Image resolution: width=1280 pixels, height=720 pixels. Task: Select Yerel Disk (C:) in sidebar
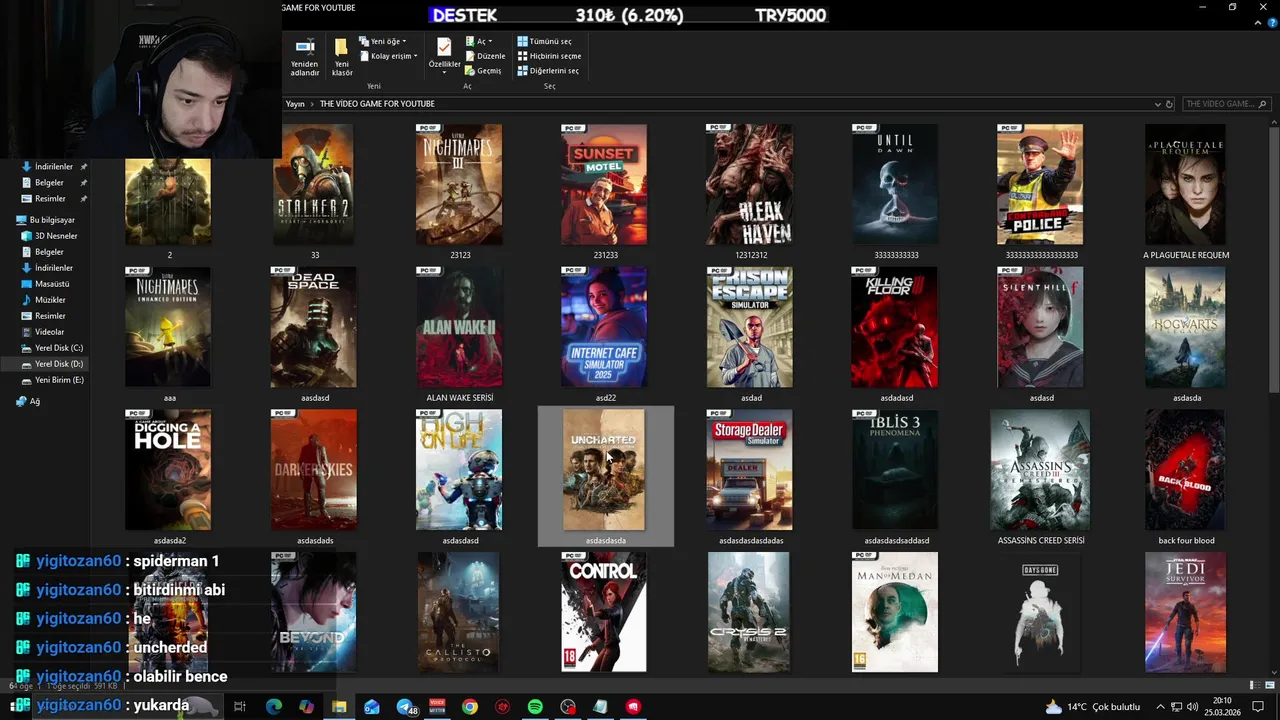pos(52,348)
